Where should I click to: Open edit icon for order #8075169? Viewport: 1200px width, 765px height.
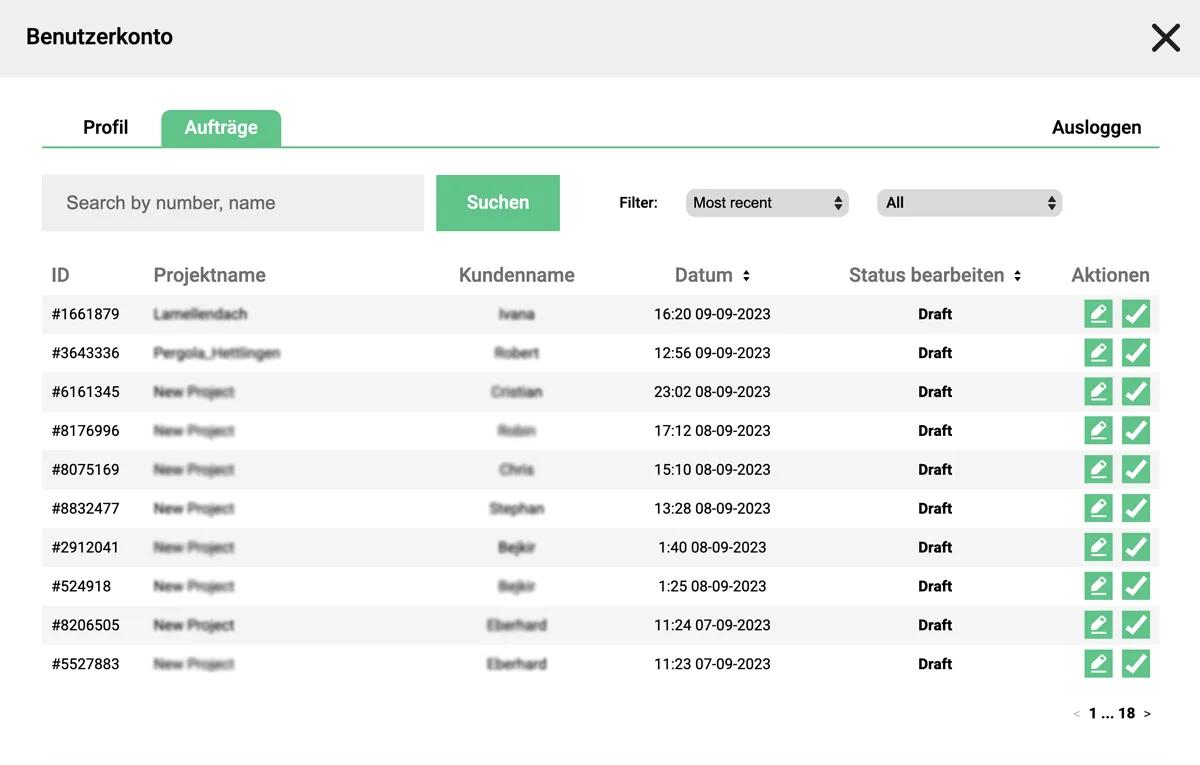pyautogui.click(x=1098, y=470)
